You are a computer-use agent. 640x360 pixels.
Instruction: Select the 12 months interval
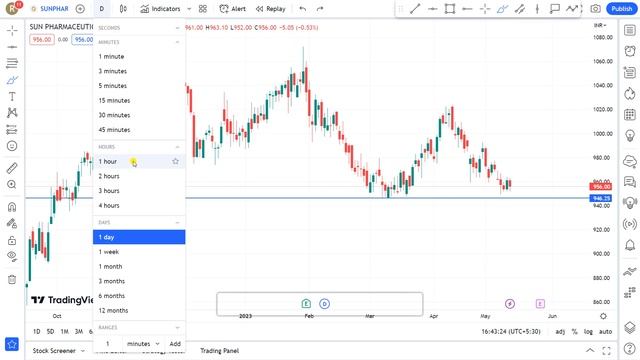tap(139, 311)
